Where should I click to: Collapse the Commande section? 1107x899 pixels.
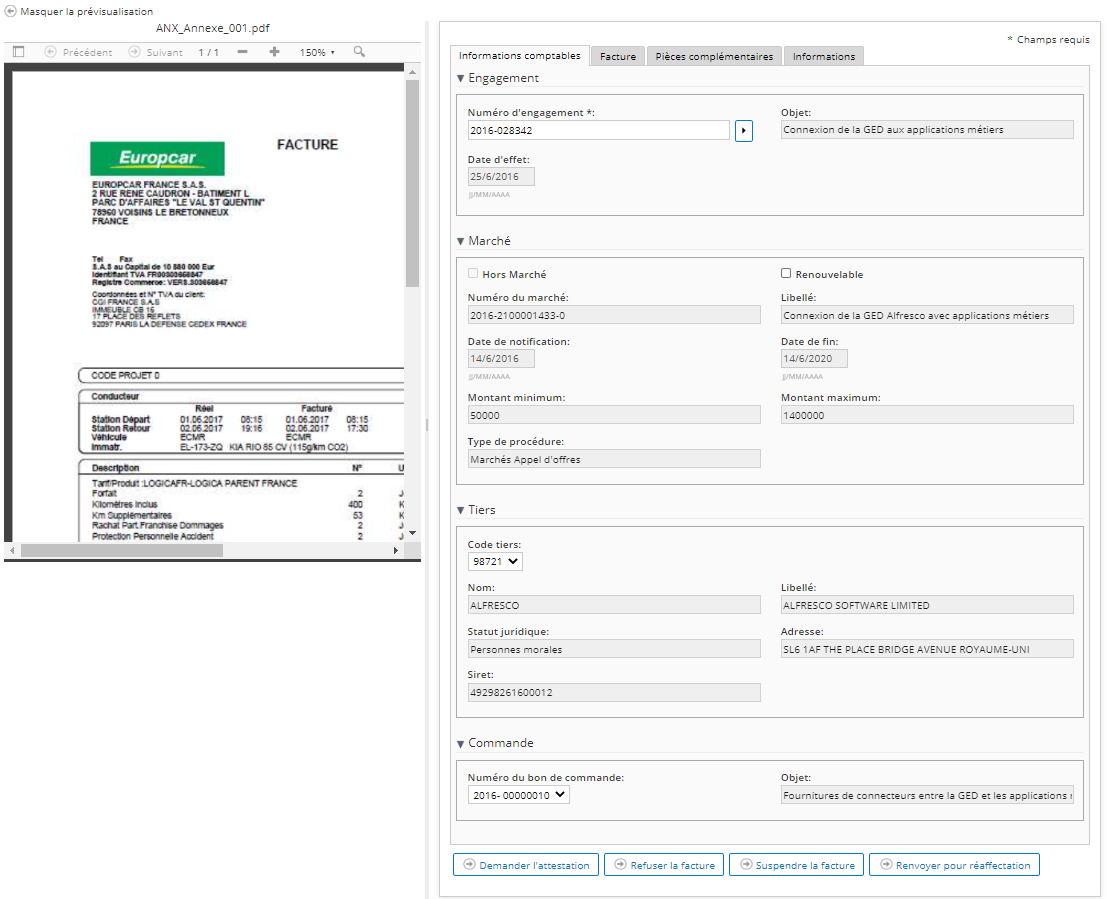coord(460,744)
